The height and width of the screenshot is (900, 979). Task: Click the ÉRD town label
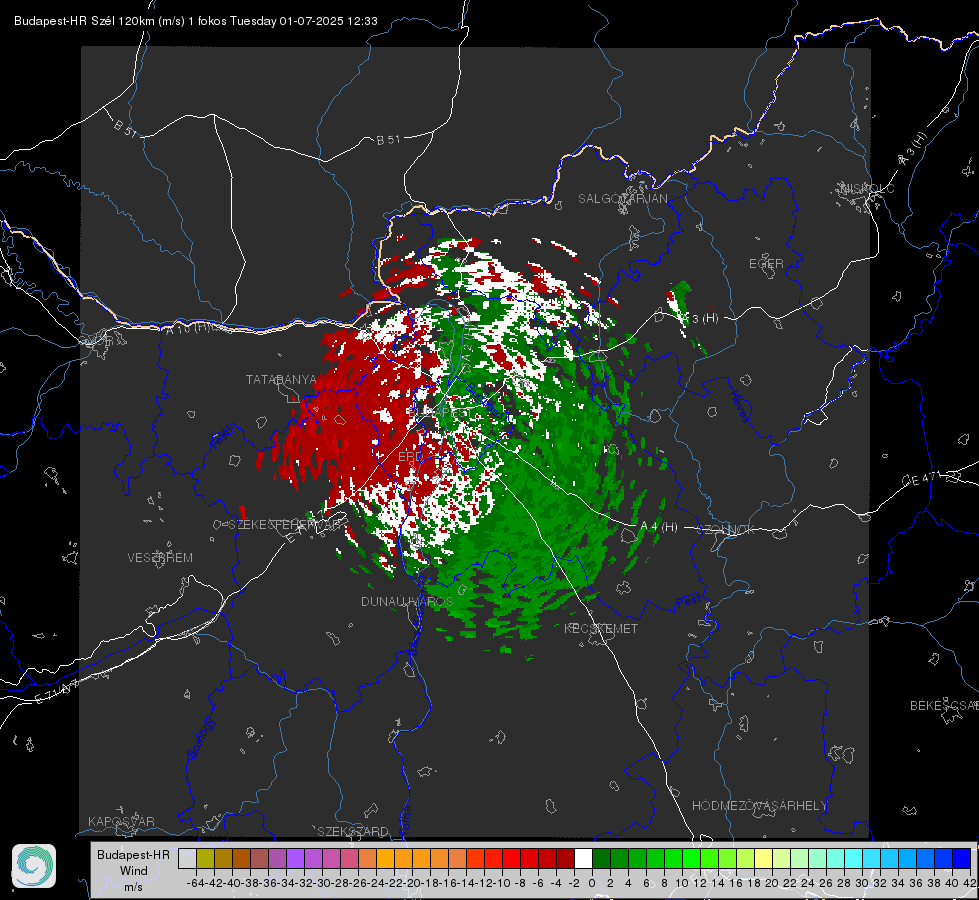pos(410,457)
